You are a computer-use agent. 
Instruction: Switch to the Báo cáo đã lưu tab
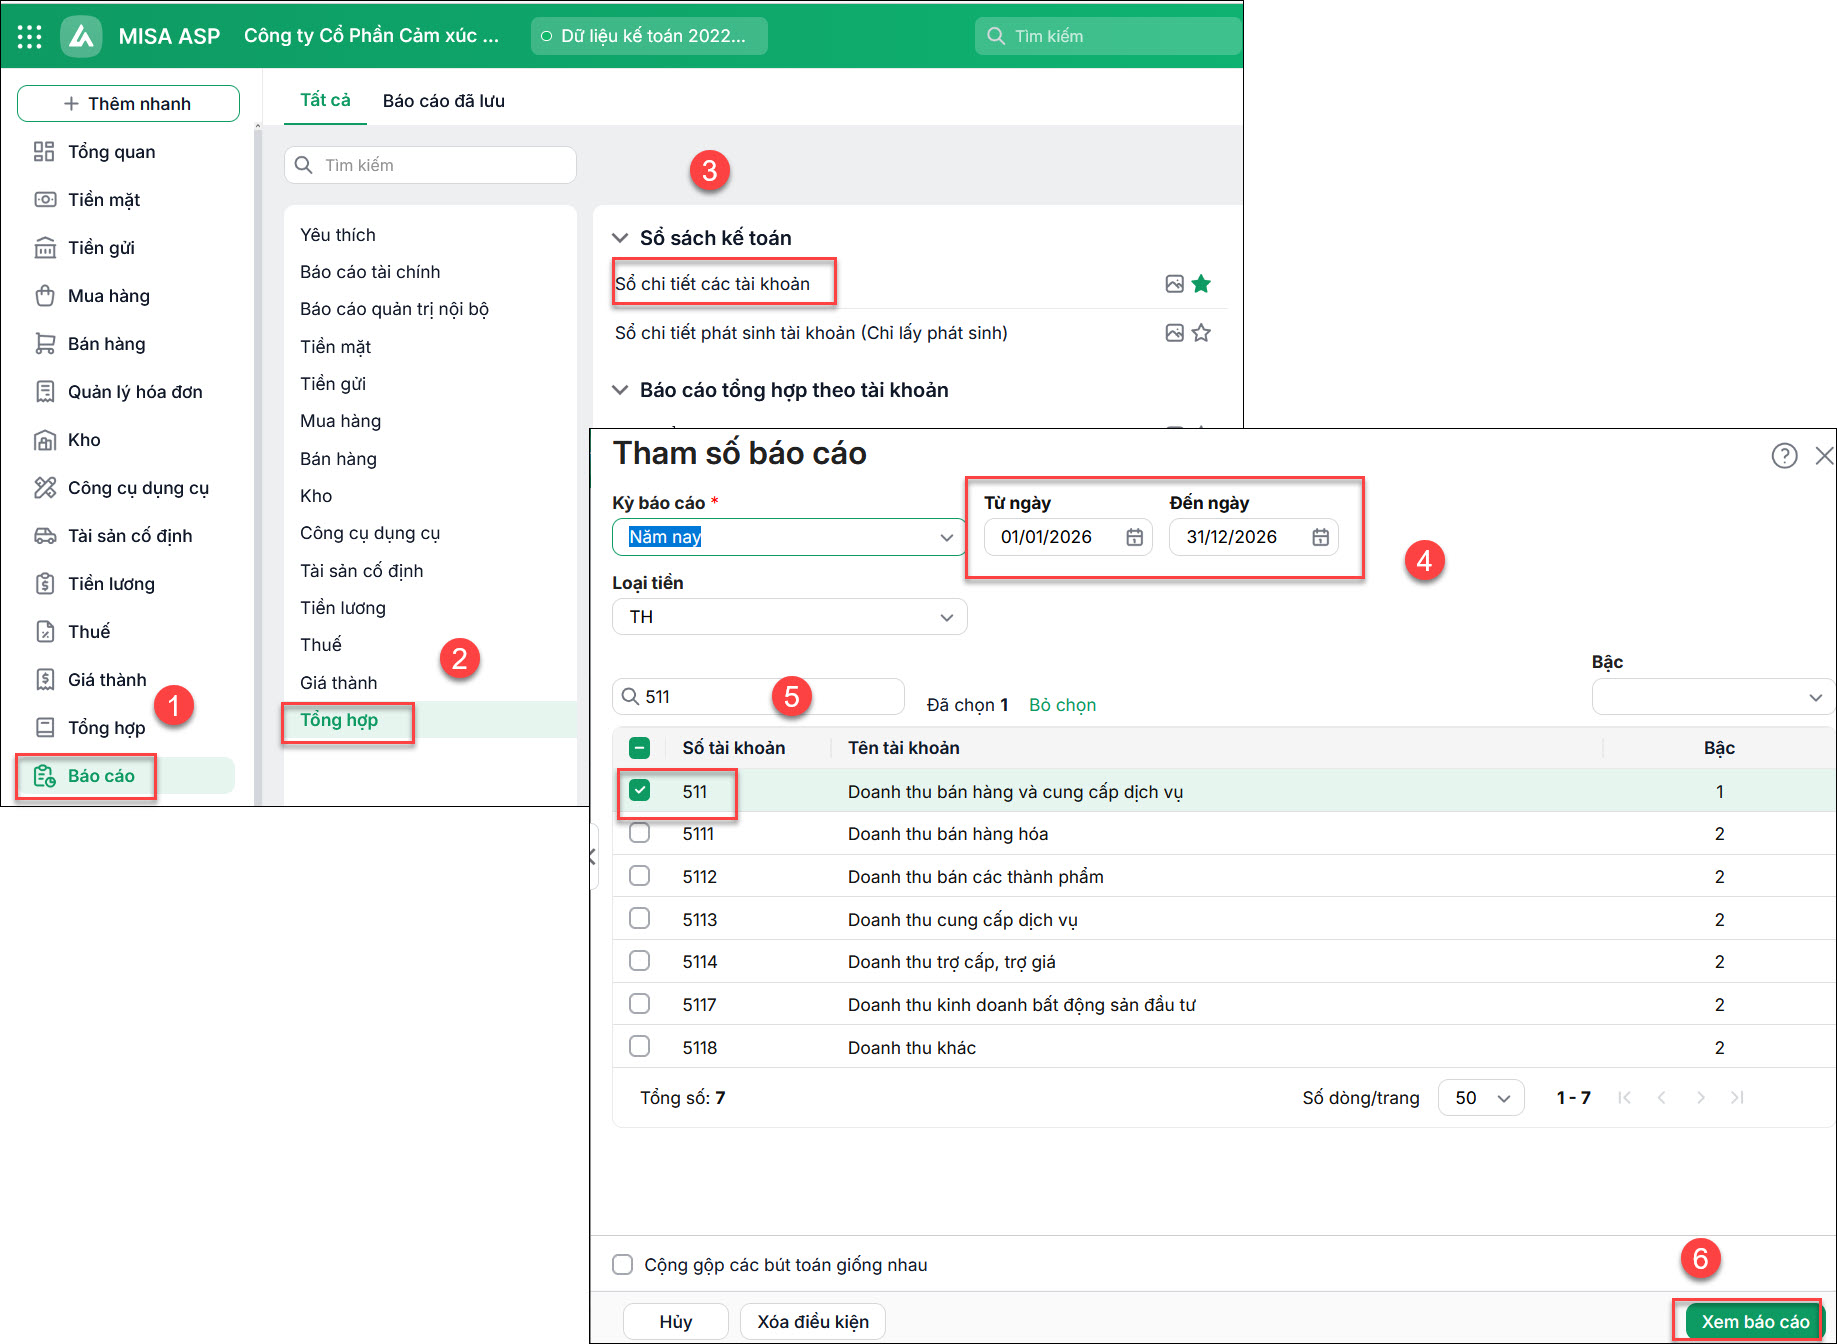point(444,101)
